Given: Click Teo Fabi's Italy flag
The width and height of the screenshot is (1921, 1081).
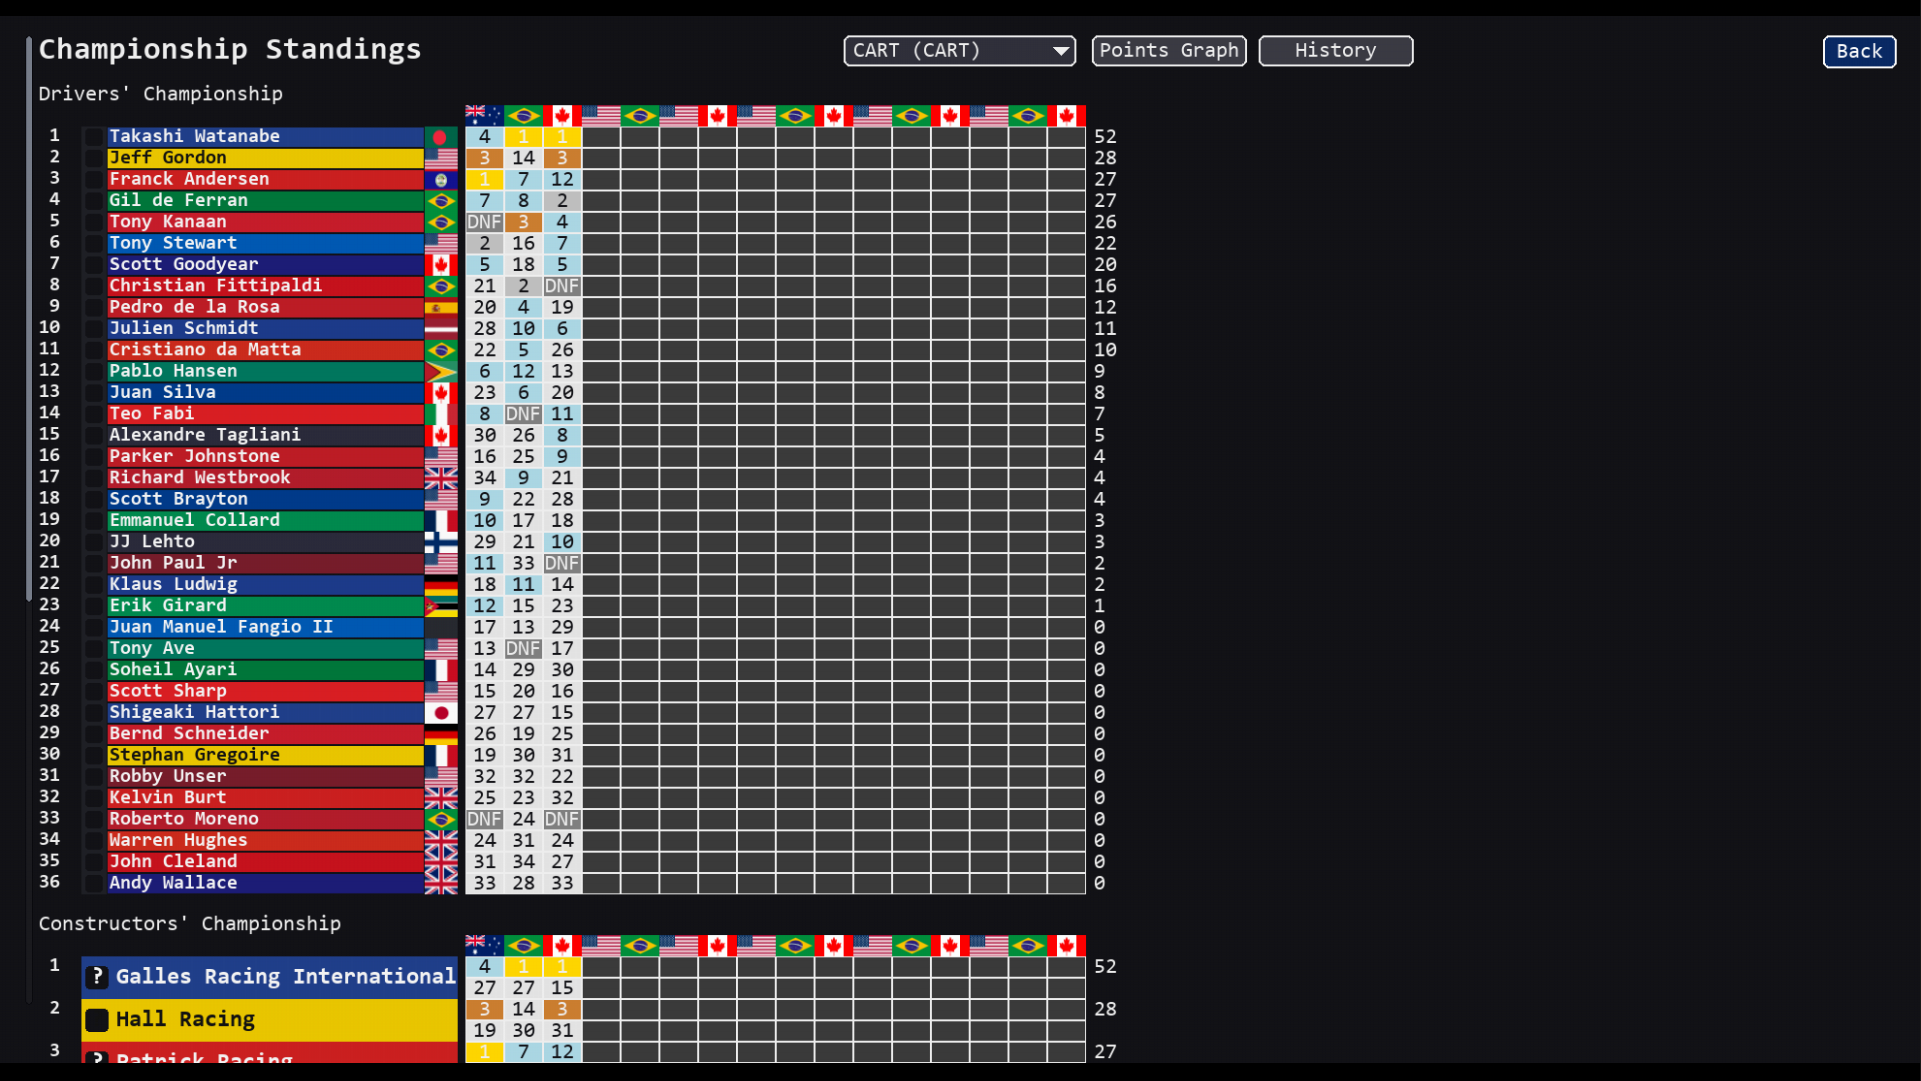Looking at the screenshot, I should pyautogui.click(x=441, y=414).
